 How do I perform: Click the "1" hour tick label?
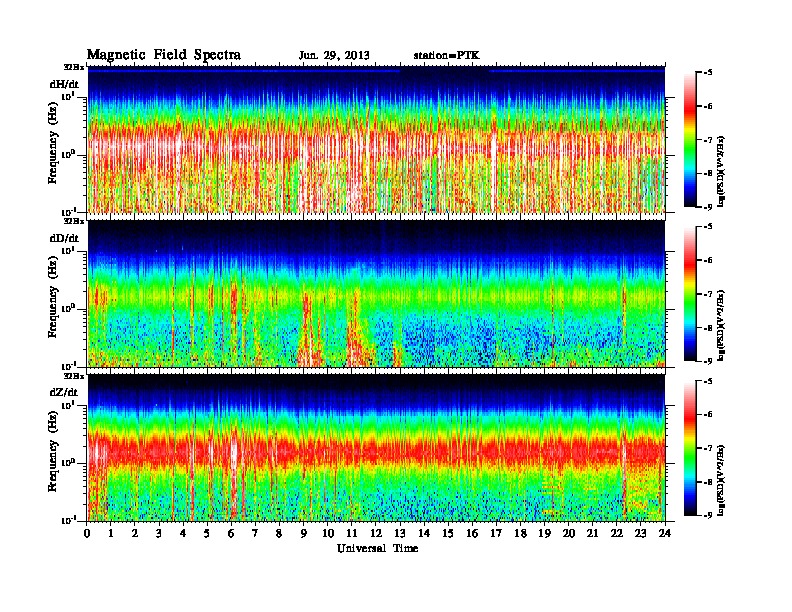(x=111, y=533)
